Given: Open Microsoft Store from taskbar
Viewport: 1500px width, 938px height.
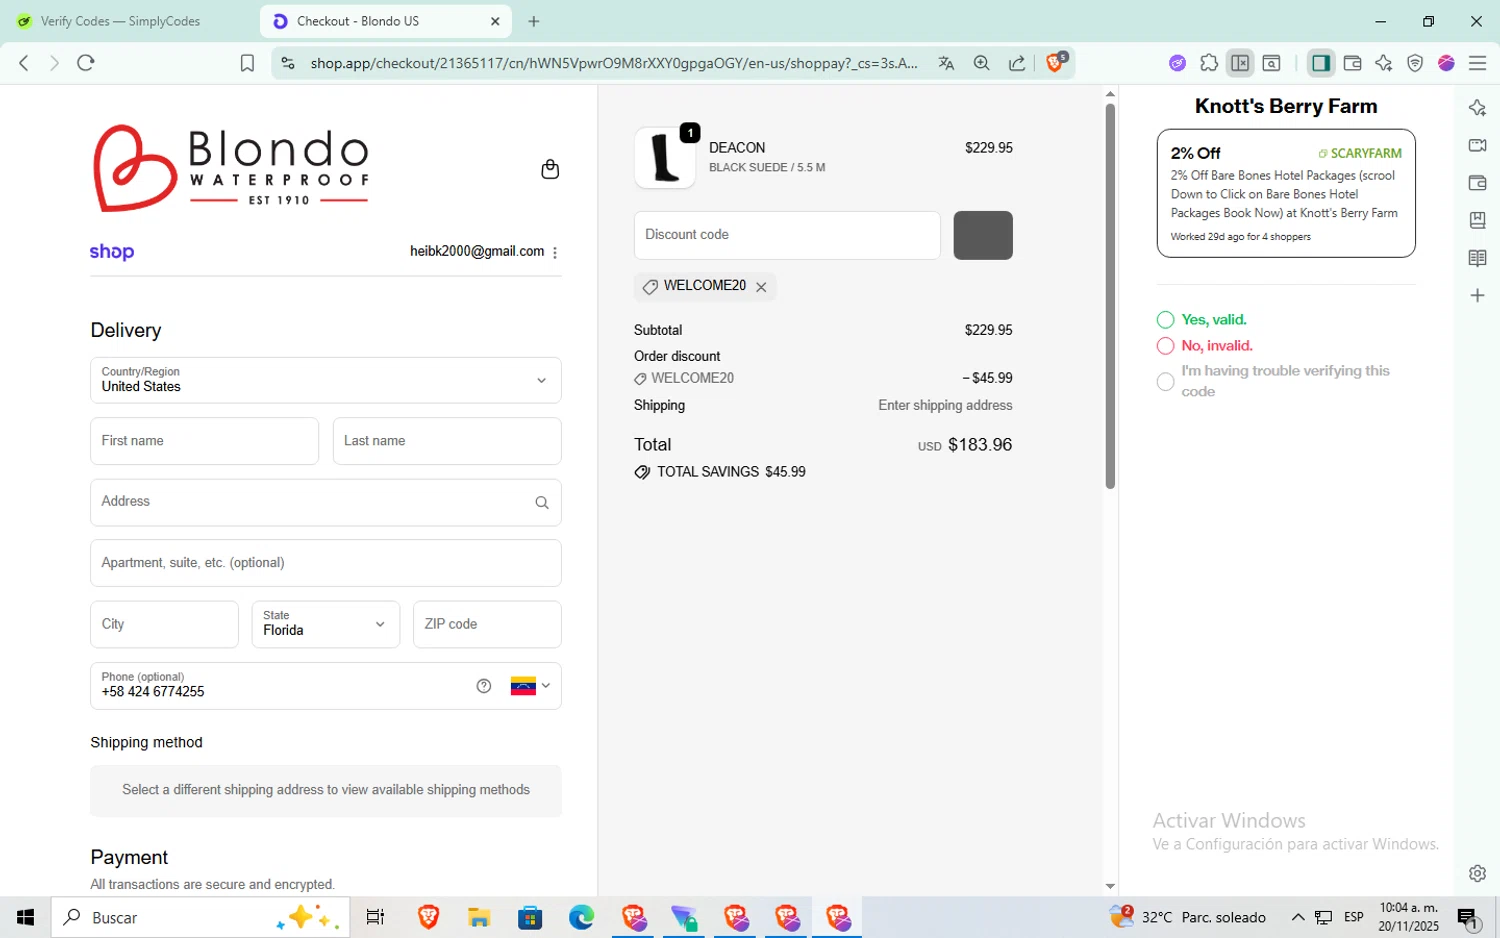Looking at the screenshot, I should [530, 917].
